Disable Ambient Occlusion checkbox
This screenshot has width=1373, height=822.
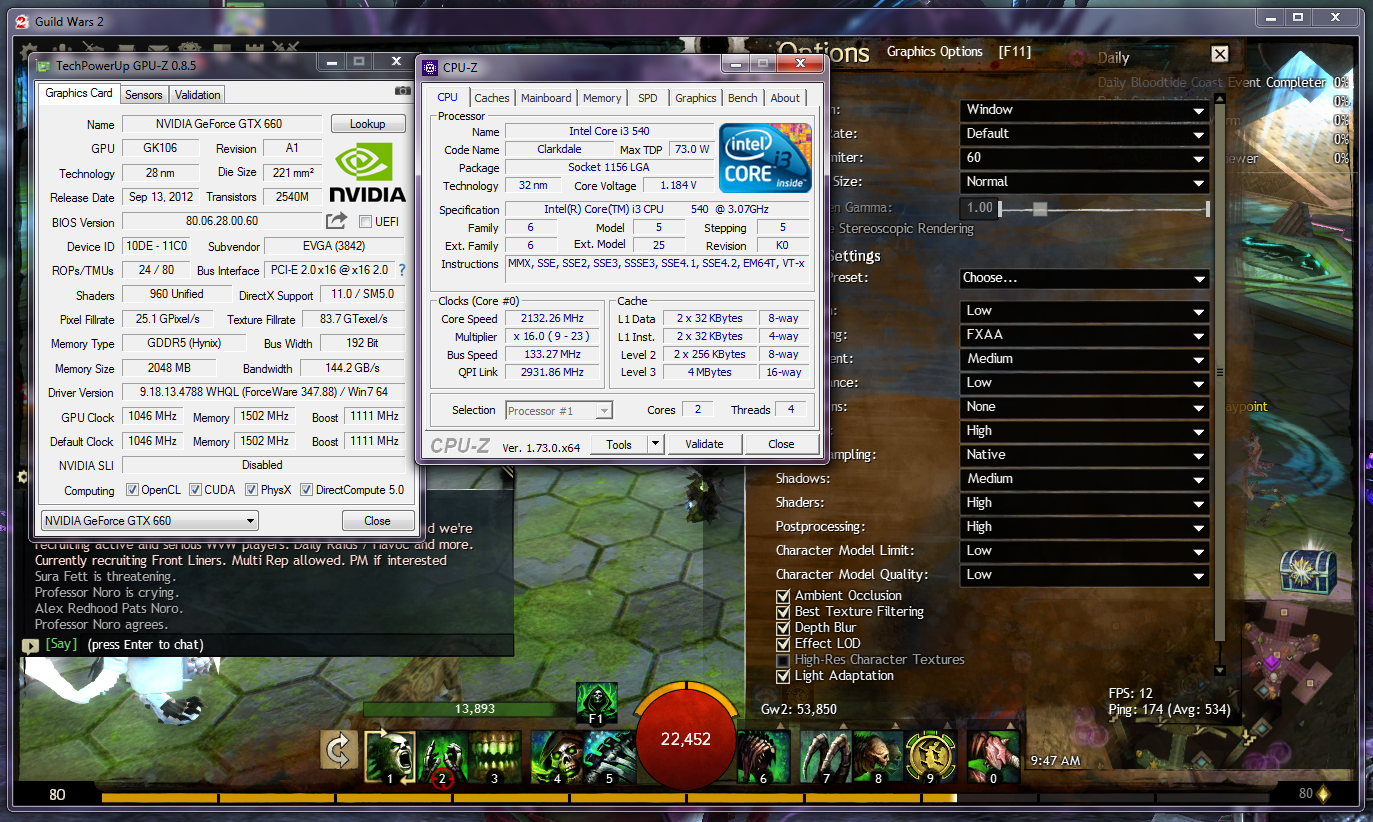tap(784, 596)
